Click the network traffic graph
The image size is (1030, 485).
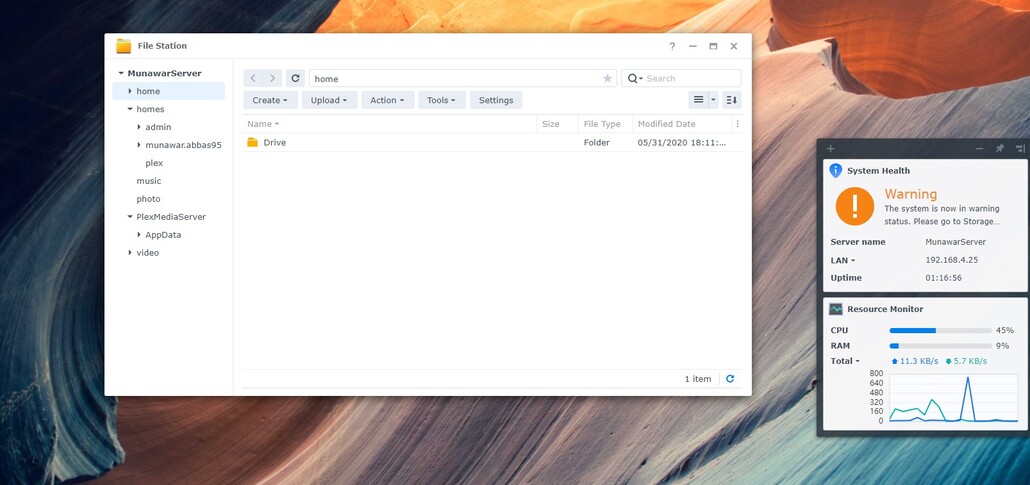[x=953, y=397]
